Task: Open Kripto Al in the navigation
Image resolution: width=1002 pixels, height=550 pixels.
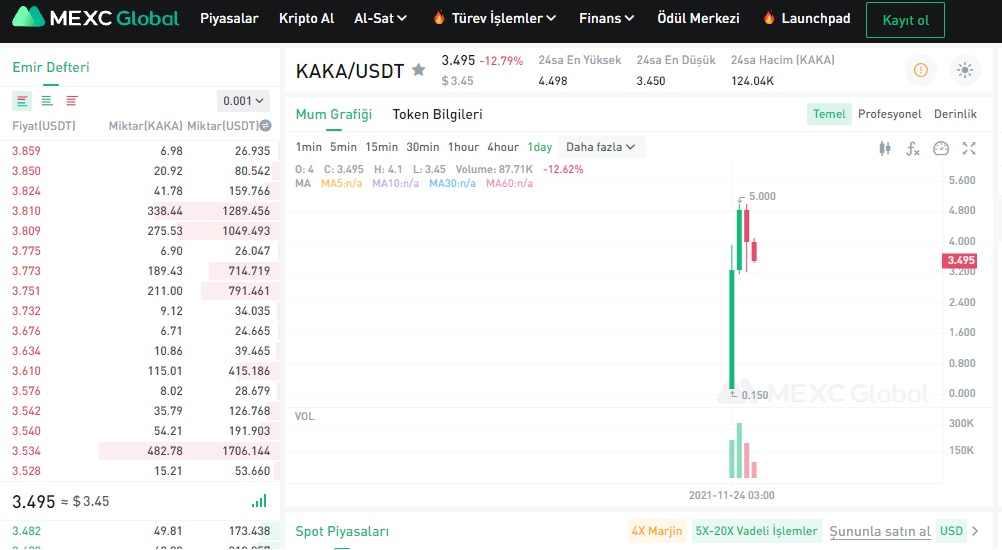Action: [x=307, y=19]
